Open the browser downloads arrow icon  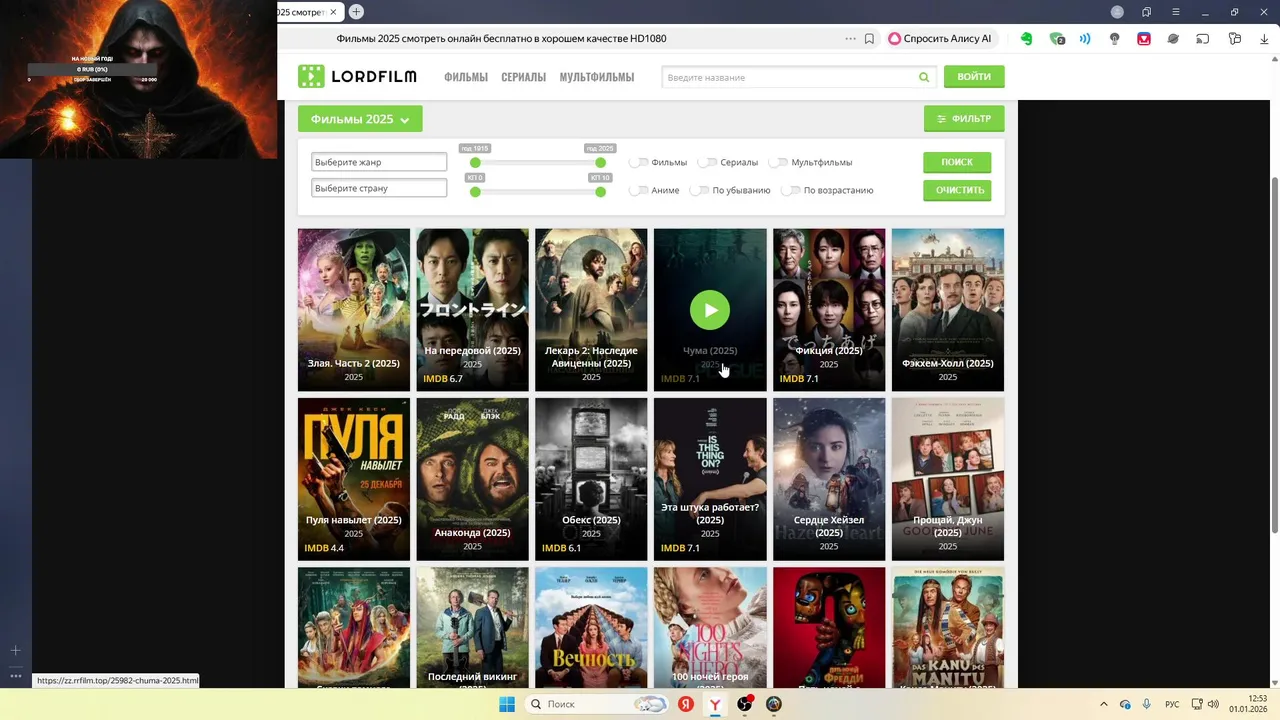pos(1264,39)
